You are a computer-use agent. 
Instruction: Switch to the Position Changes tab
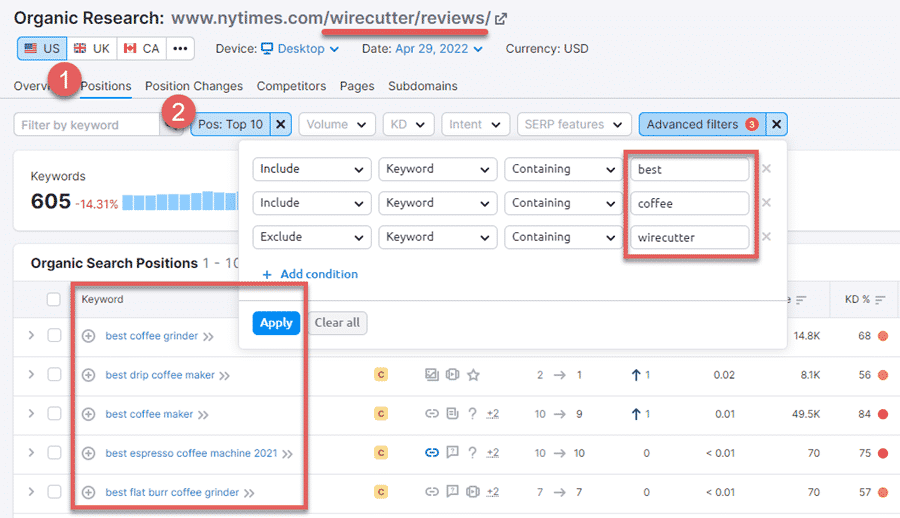pyautogui.click(x=194, y=86)
